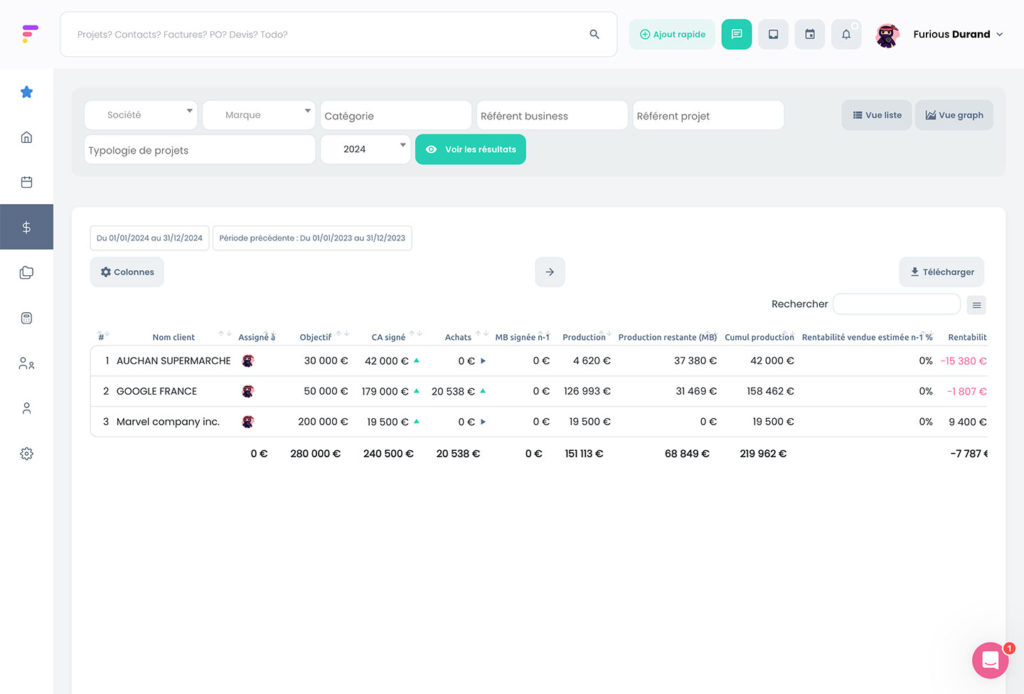The image size is (1024, 694).
Task: Open the Colonnes settings button
Action: [127, 272]
